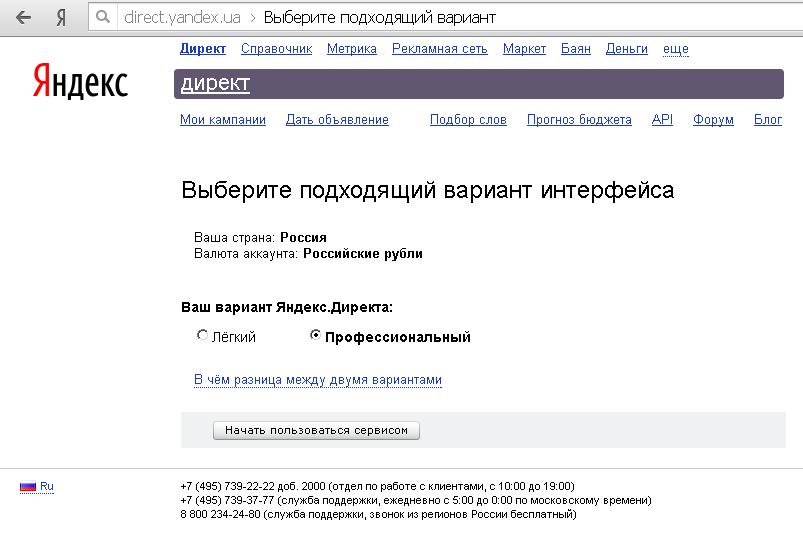Viewport: 803px width, 544px height.
Task: Open the Ru language selector
Action: (x=47, y=486)
